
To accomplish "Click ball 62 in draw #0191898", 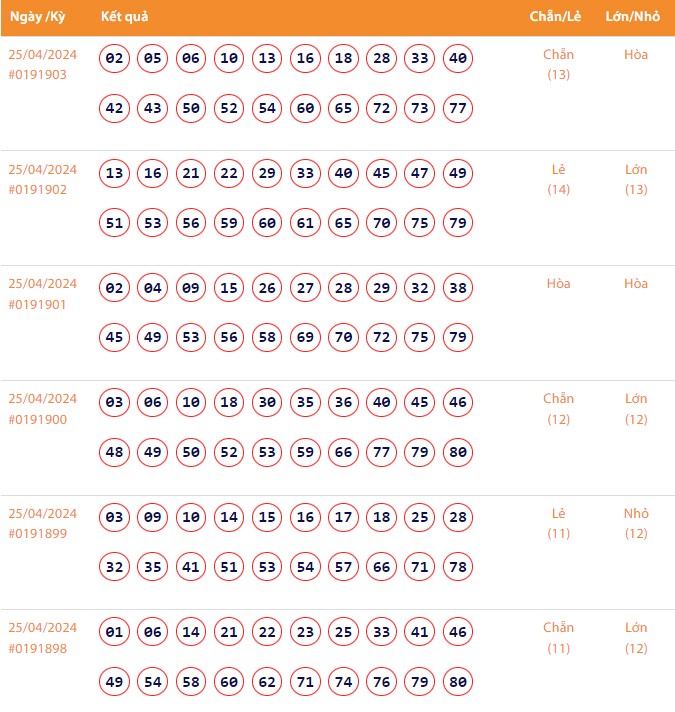I will tap(267, 682).
